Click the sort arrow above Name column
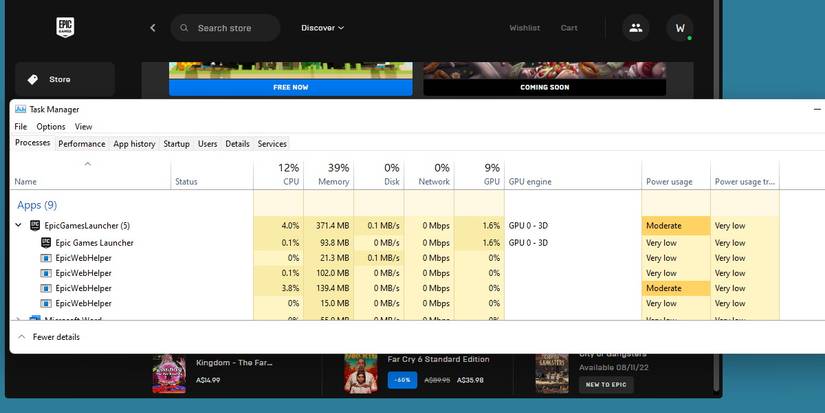Screen dimensions: 825x413 click(88, 164)
